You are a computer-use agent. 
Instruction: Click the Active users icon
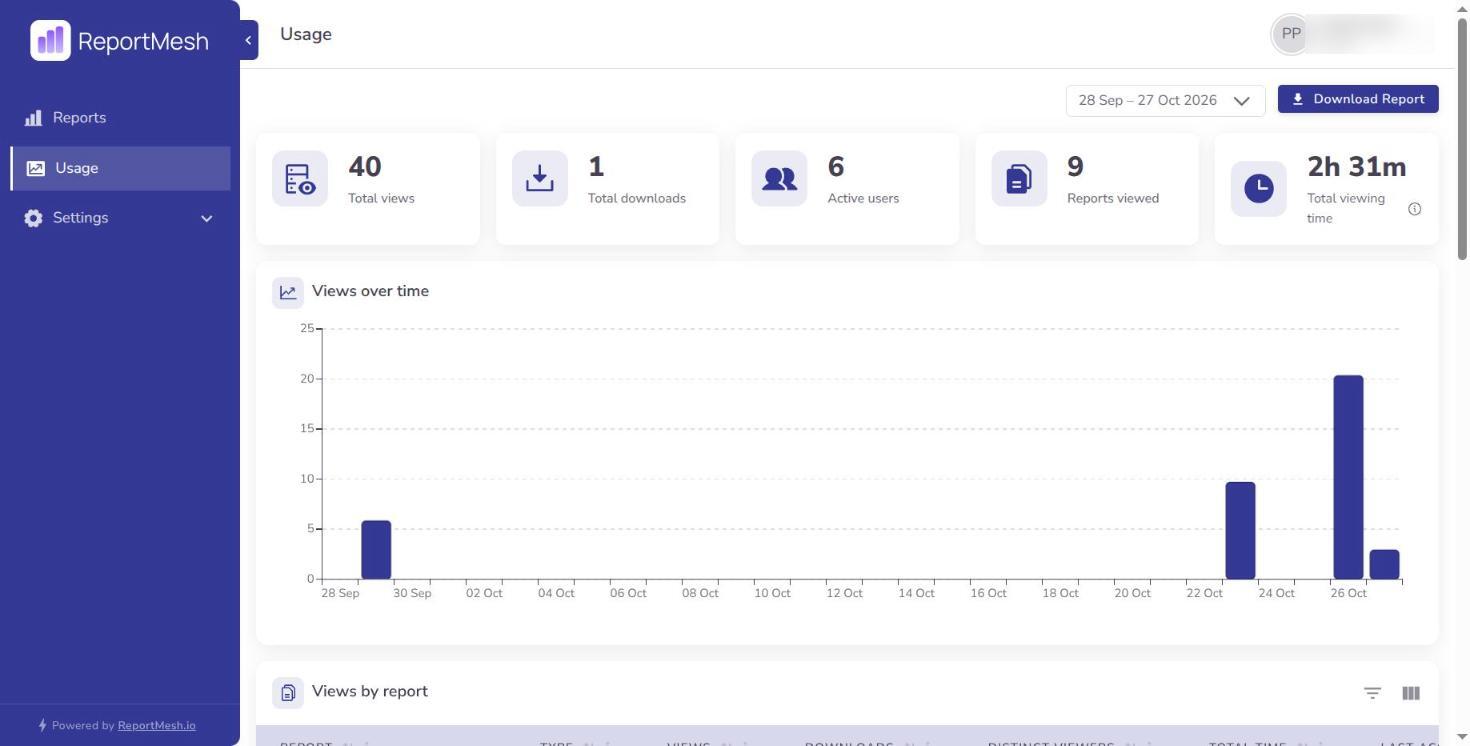coord(779,179)
